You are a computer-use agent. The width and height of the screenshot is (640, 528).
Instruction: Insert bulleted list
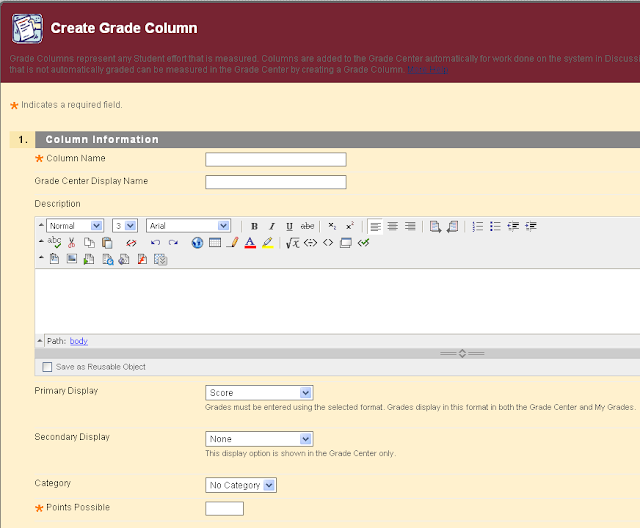[x=495, y=226]
